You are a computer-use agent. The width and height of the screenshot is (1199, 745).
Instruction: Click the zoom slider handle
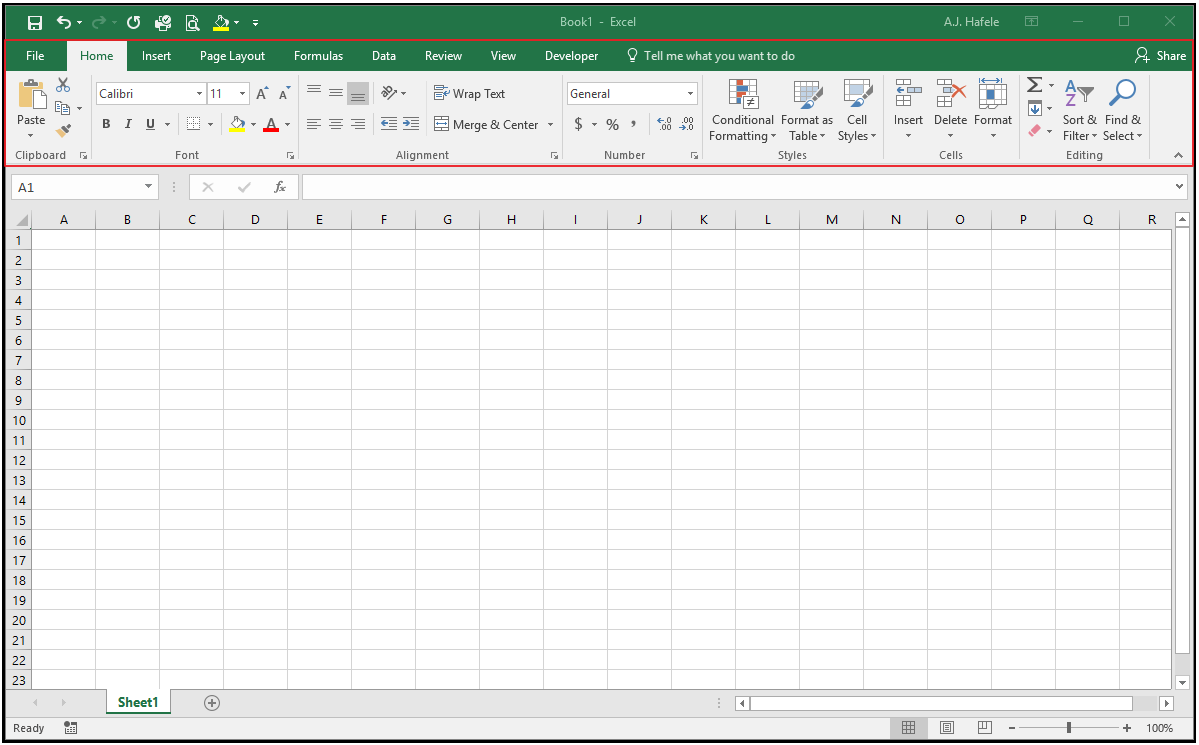[x=1068, y=728]
